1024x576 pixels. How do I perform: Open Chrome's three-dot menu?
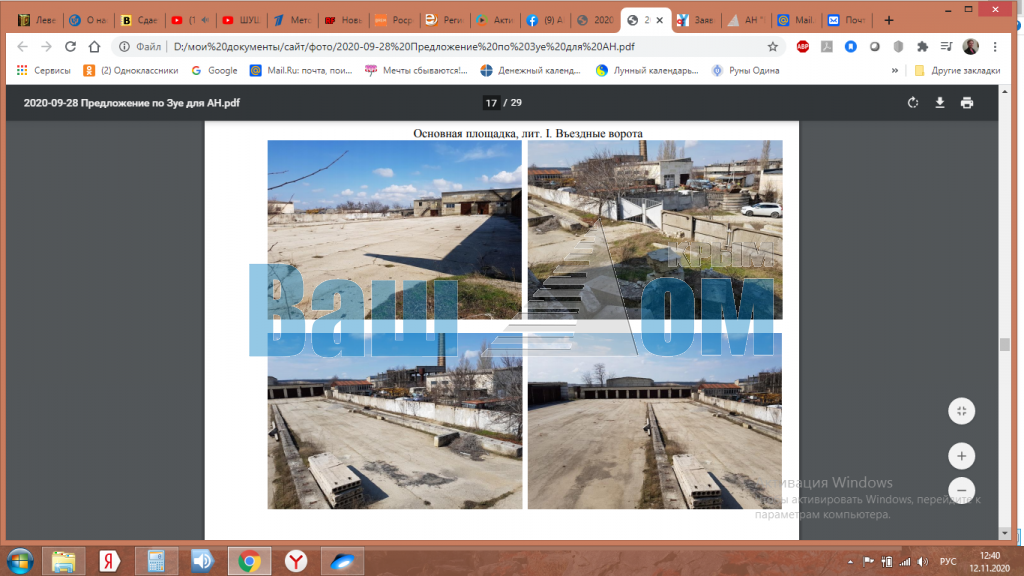(995, 46)
